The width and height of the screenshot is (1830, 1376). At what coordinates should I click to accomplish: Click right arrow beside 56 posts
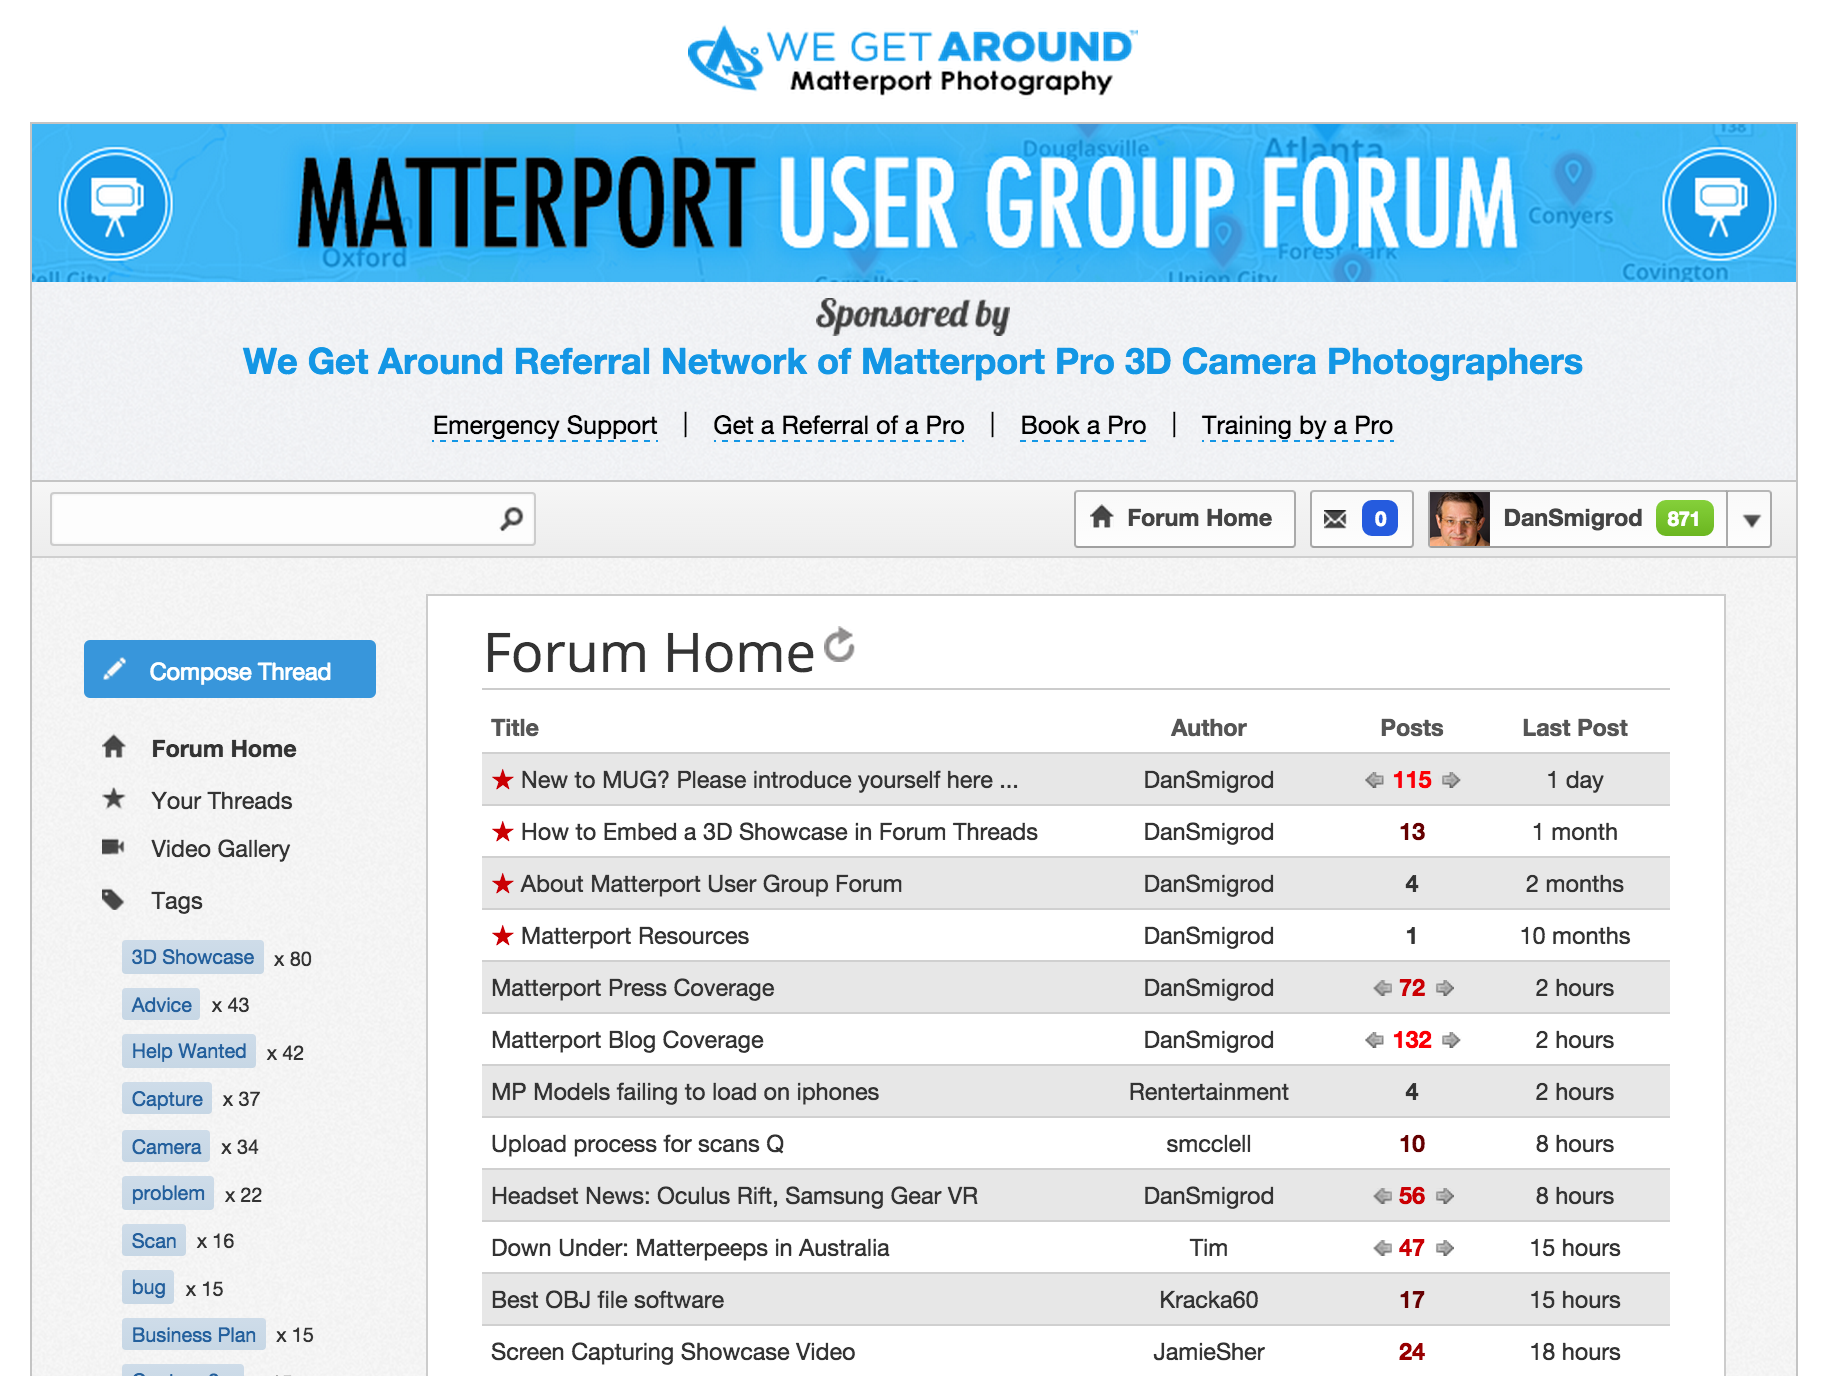click(x=1445, y=1196)
